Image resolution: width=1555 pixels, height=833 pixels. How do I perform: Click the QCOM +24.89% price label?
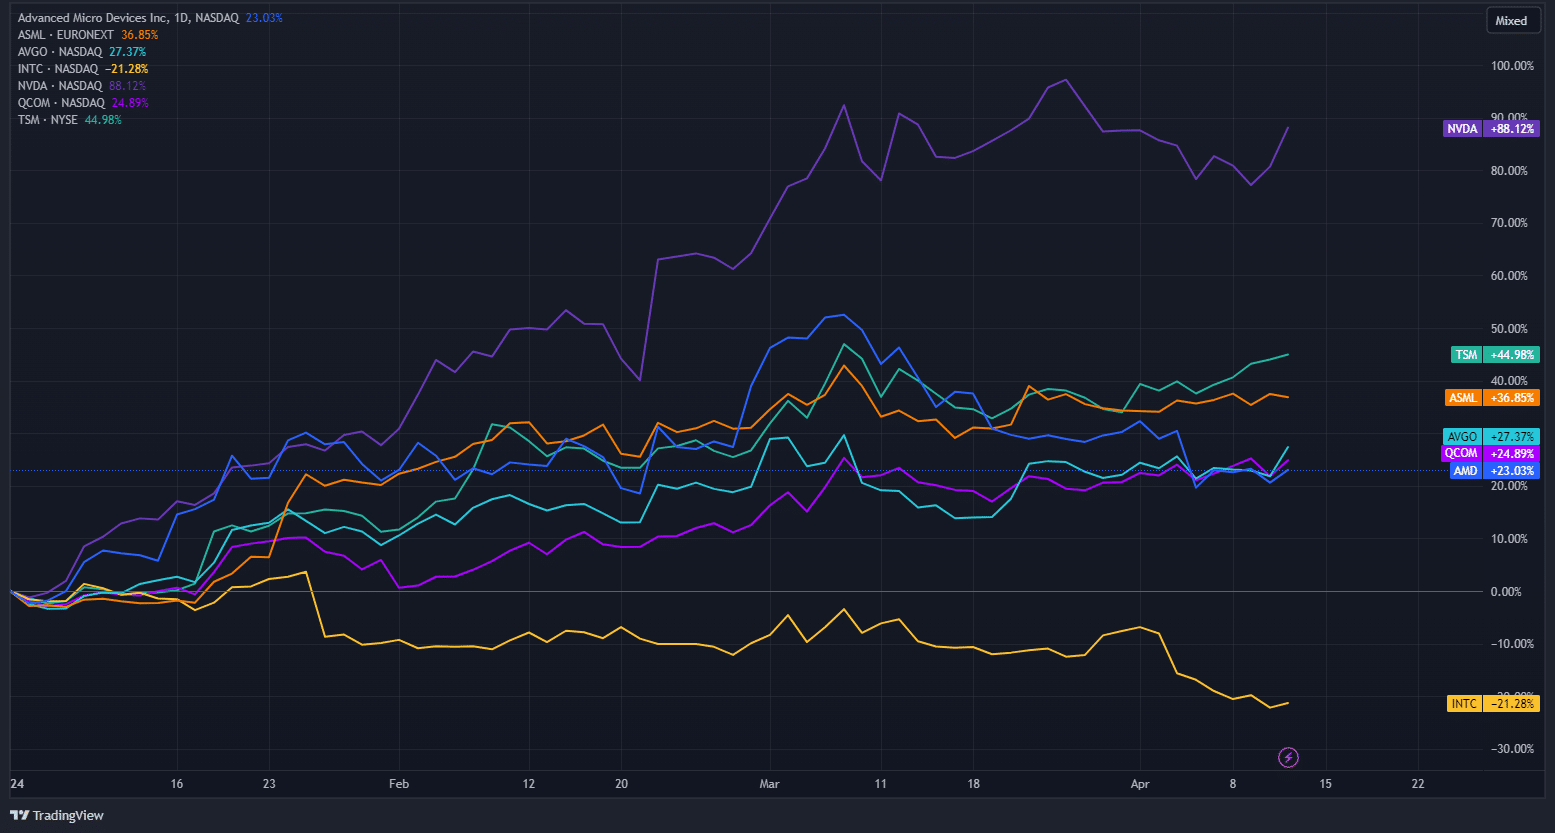tap(1490, 453)
